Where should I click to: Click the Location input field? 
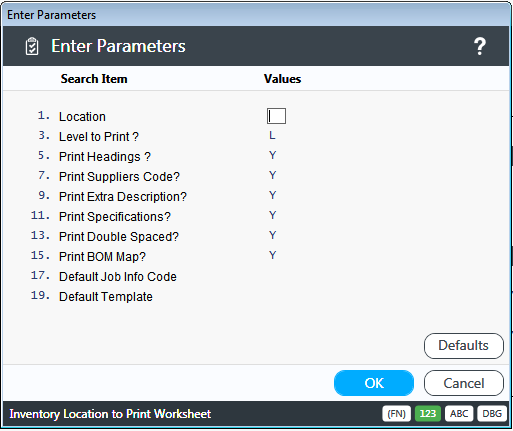pos(276,116)
